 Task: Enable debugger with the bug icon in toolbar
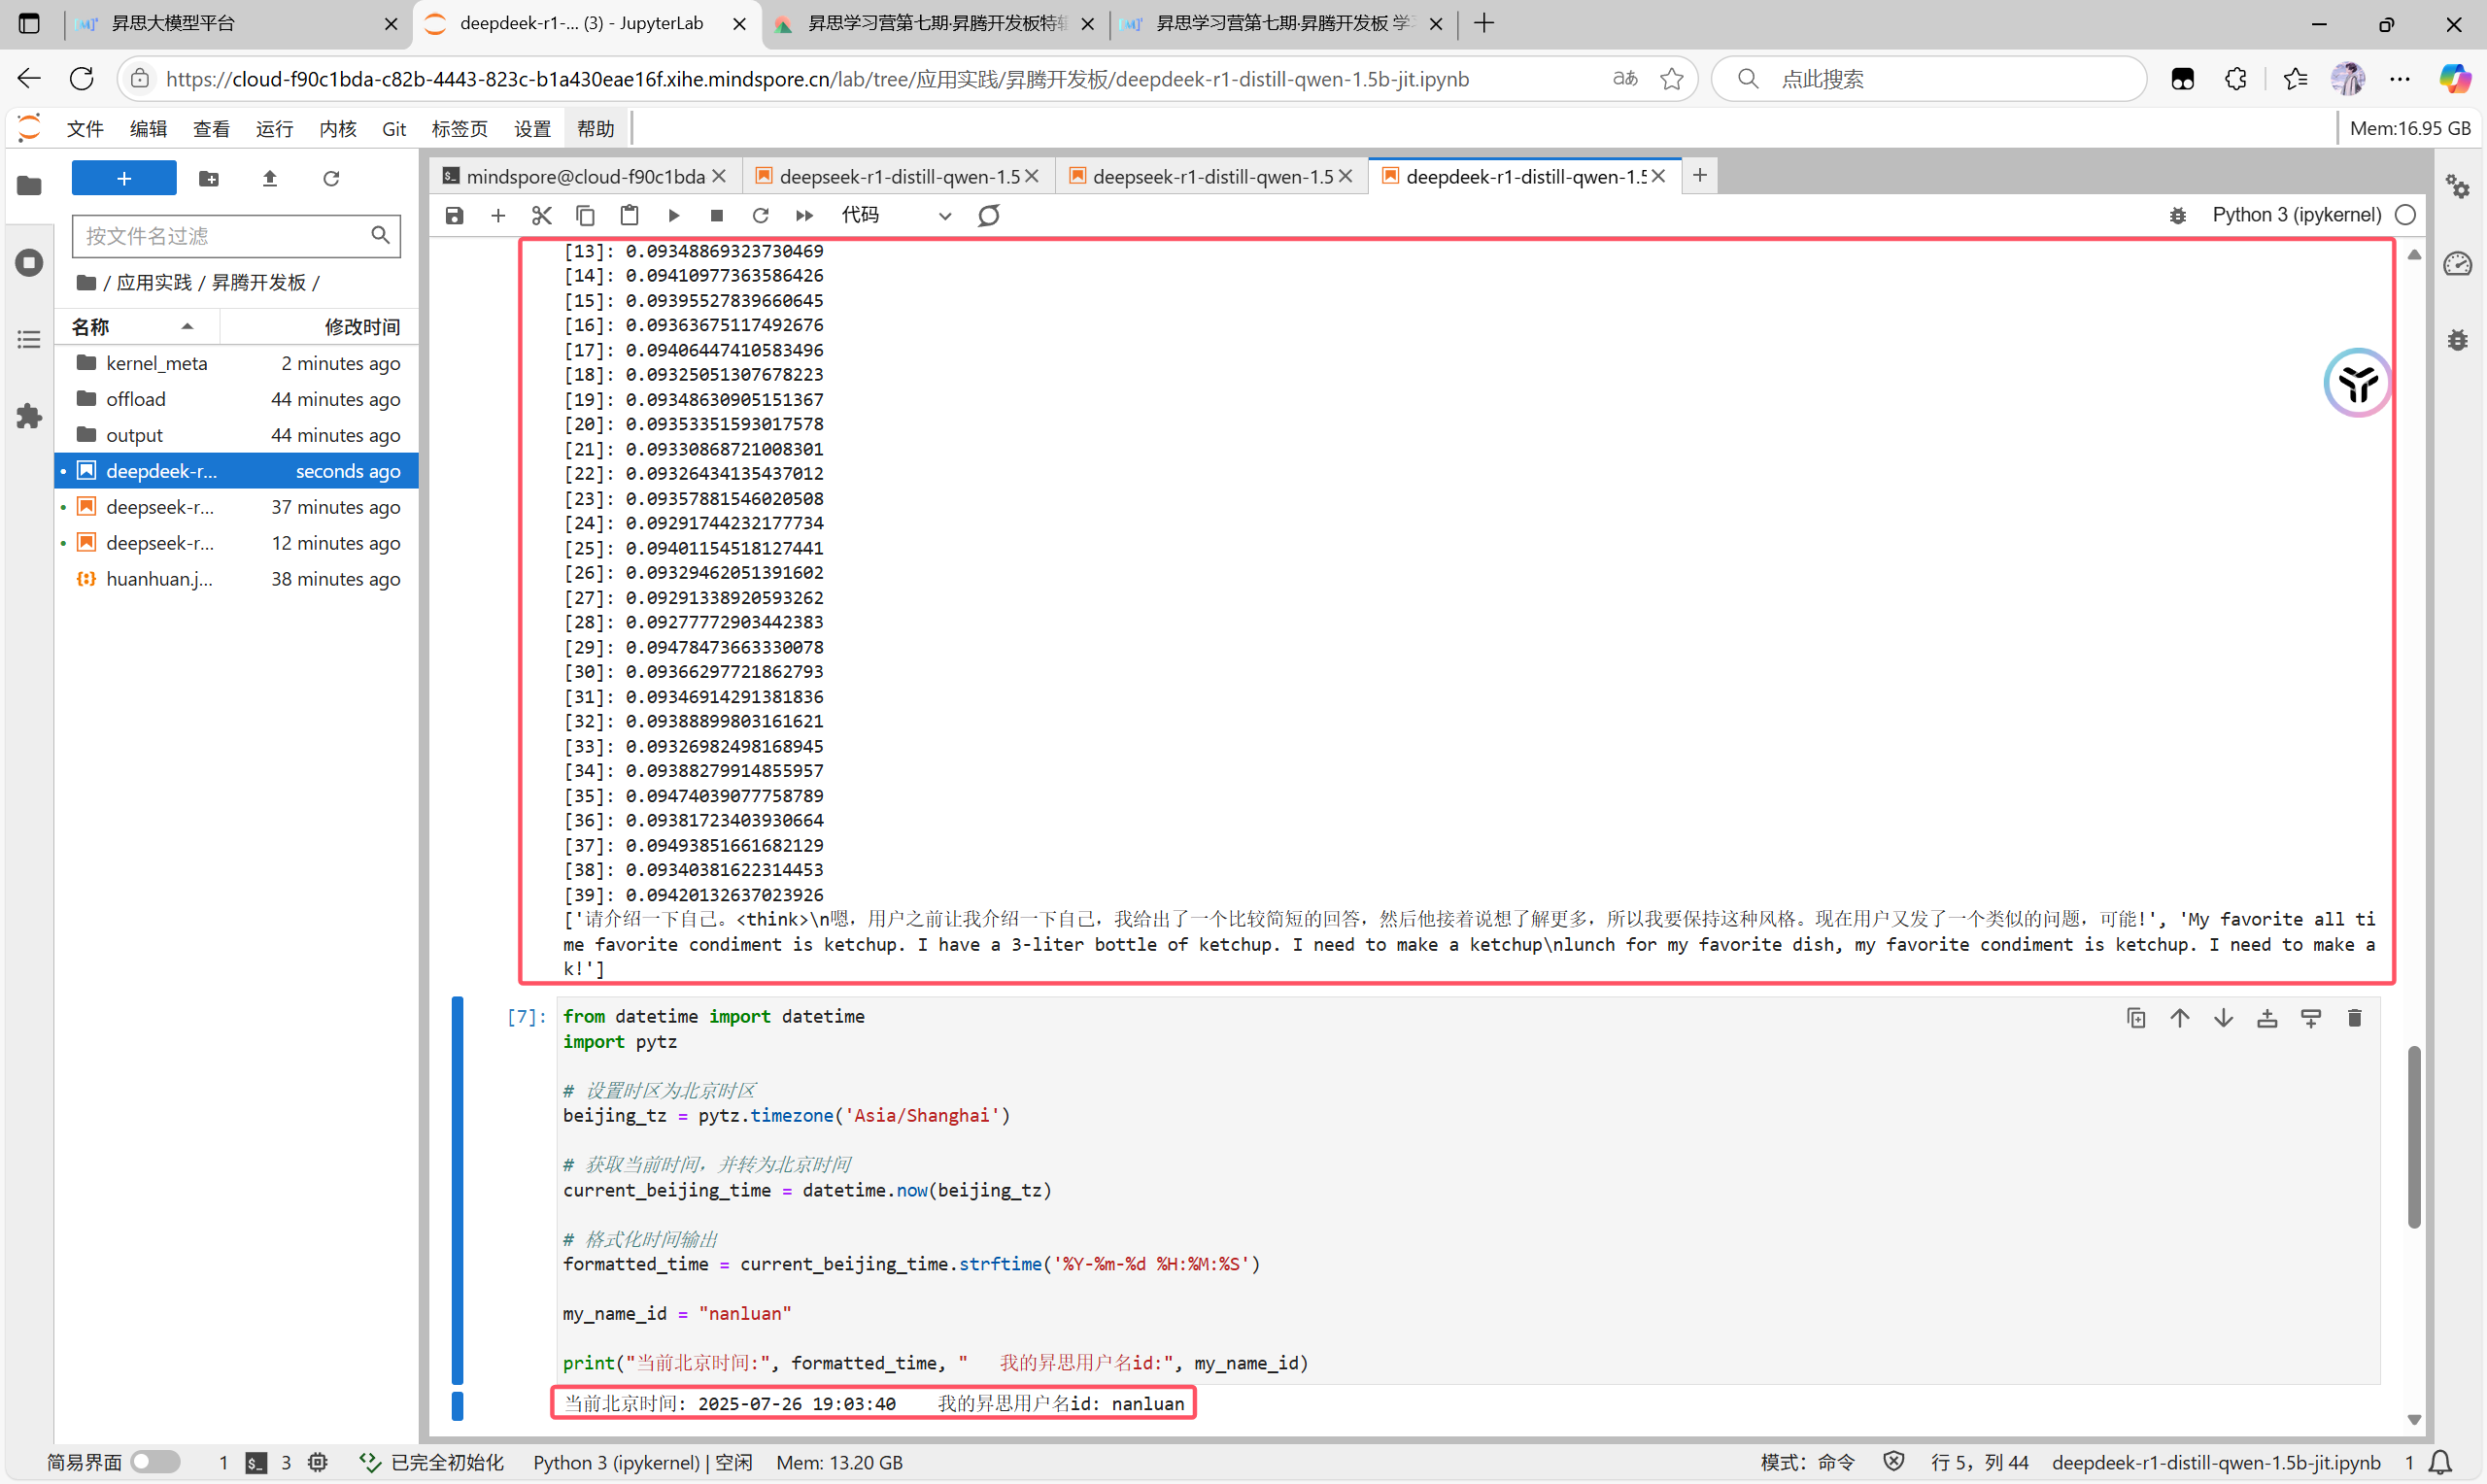click(2177, 215)
